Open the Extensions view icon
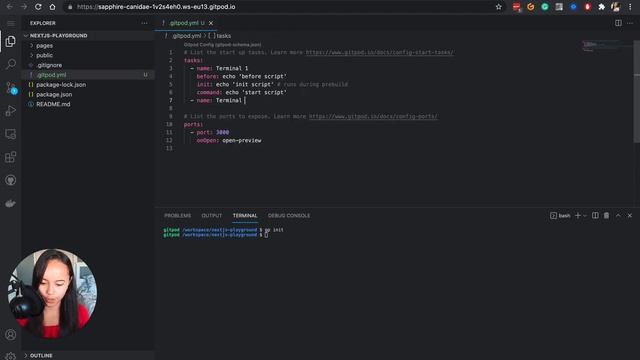This screenshot has height=360, width=640. click(11, 157)
